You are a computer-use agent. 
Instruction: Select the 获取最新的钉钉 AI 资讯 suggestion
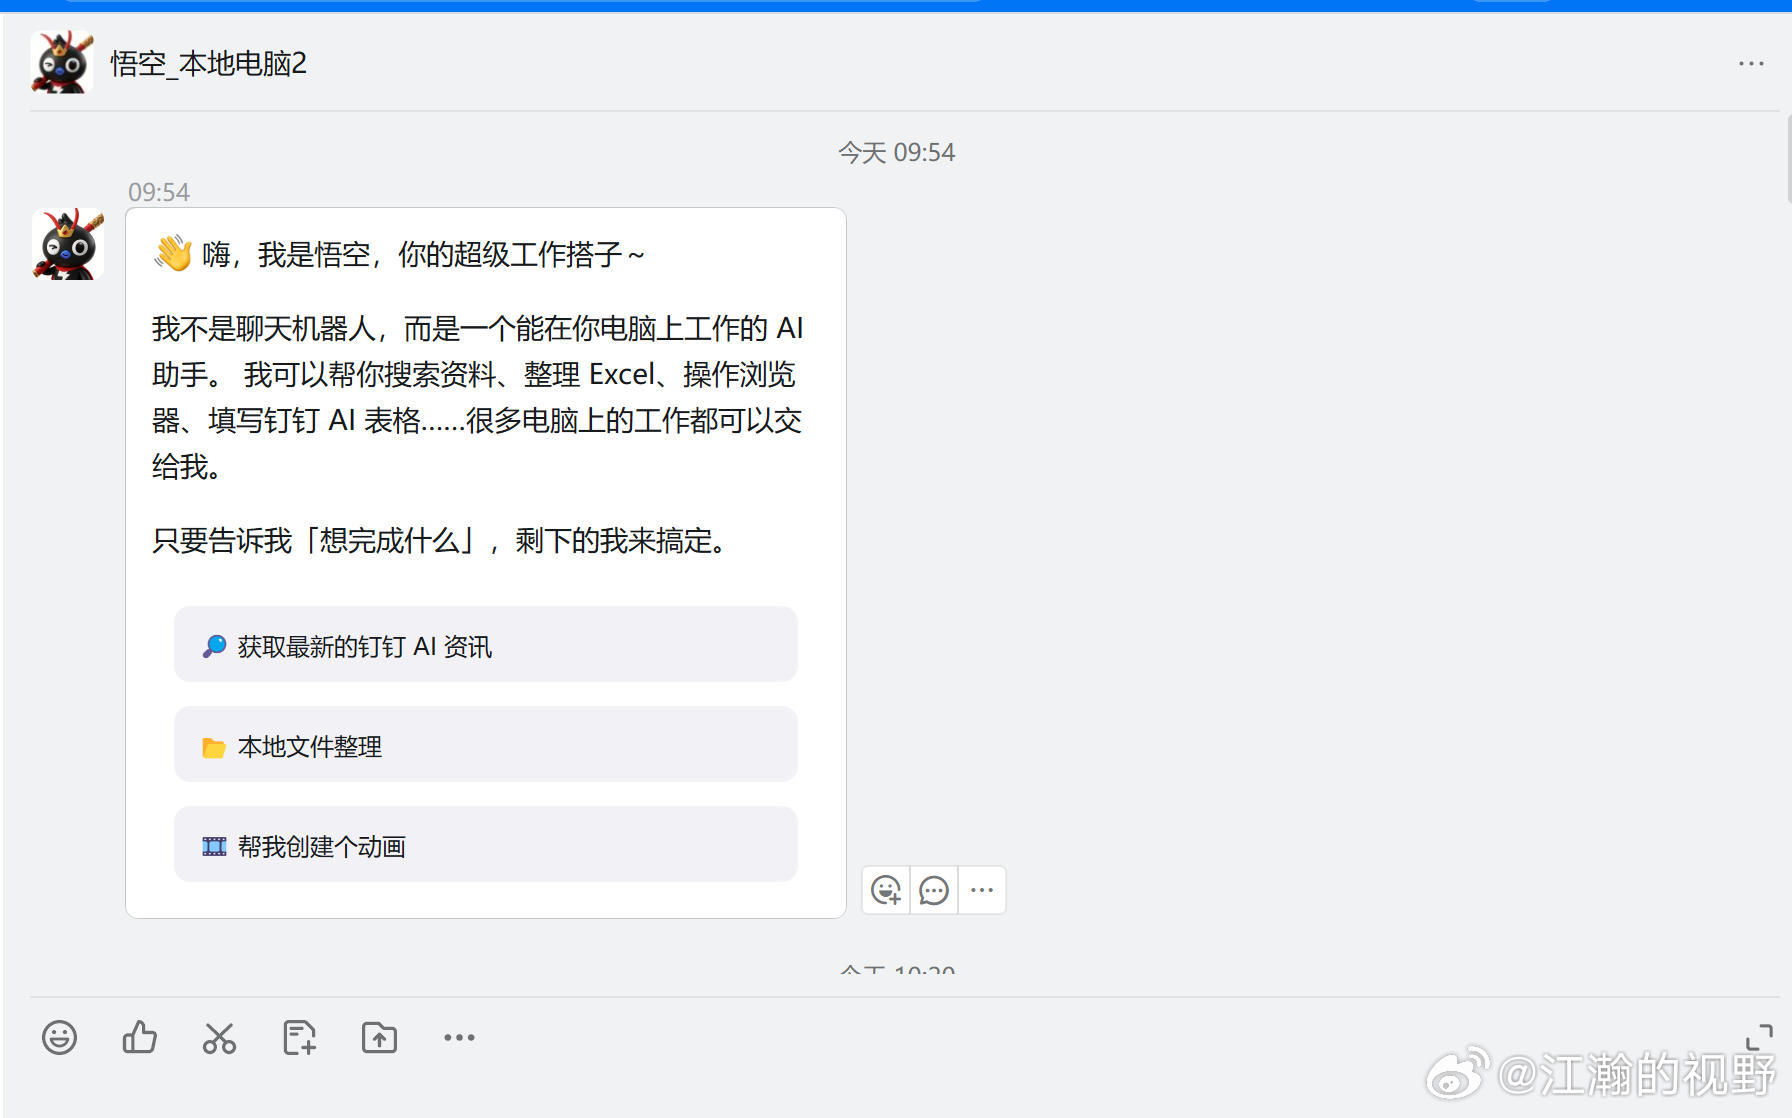click(x=486, y=645)
